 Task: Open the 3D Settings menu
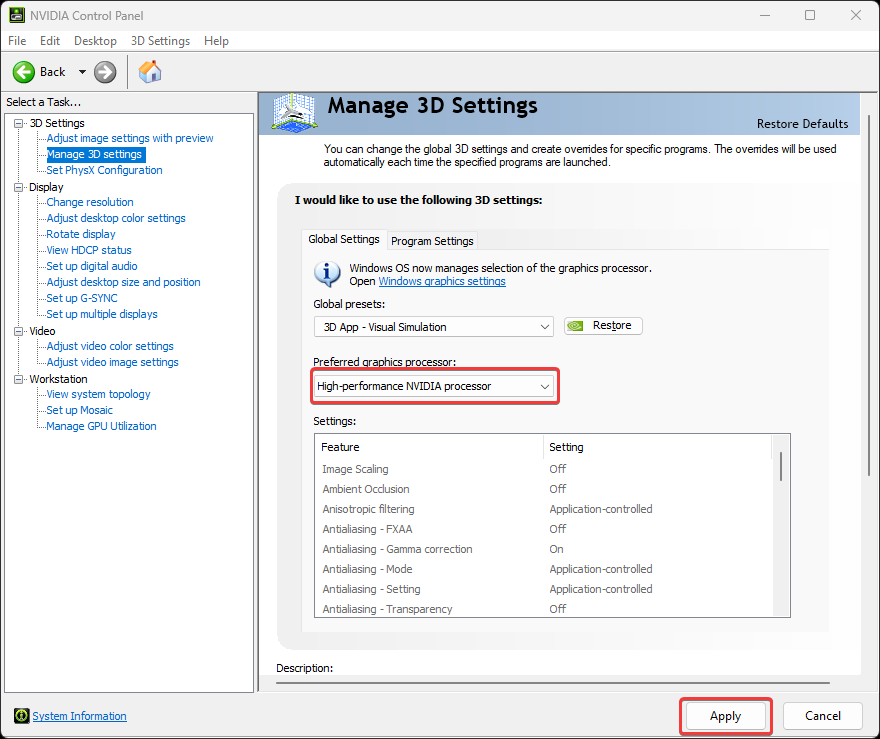click(160, 41)
